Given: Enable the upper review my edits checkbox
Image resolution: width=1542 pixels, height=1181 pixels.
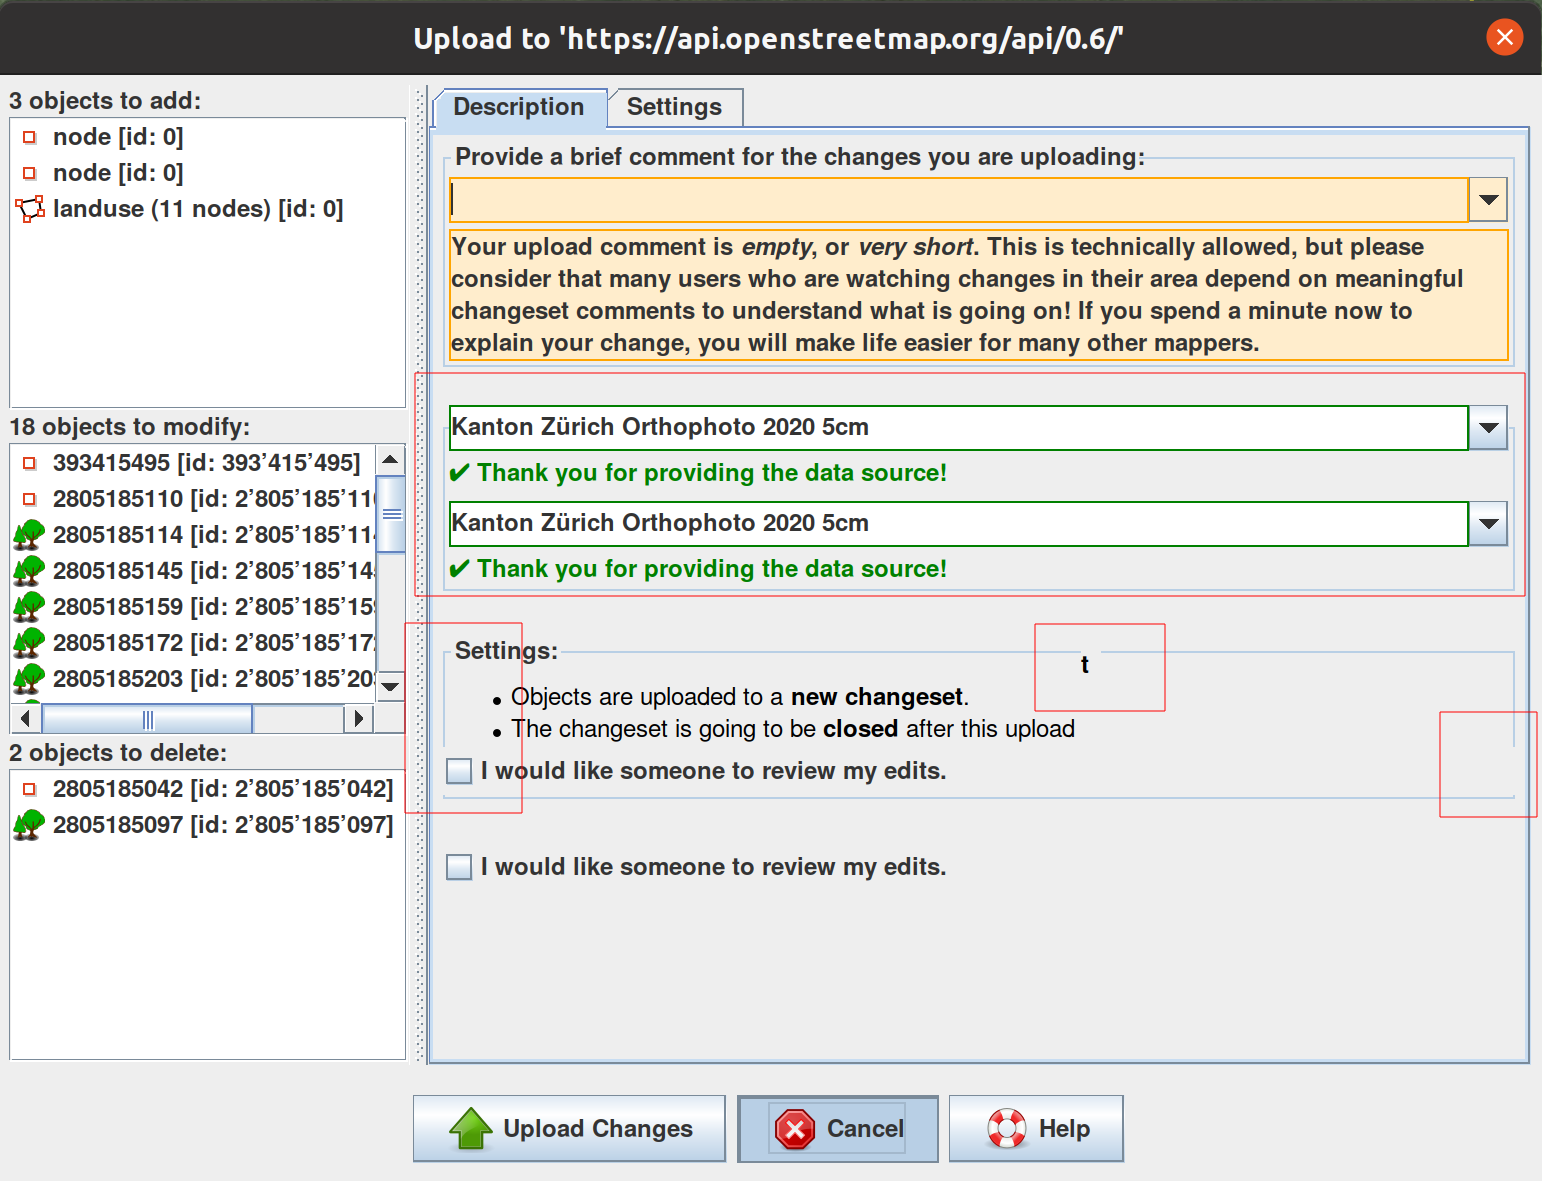Looking at the screenshot, I should [459, 771].
